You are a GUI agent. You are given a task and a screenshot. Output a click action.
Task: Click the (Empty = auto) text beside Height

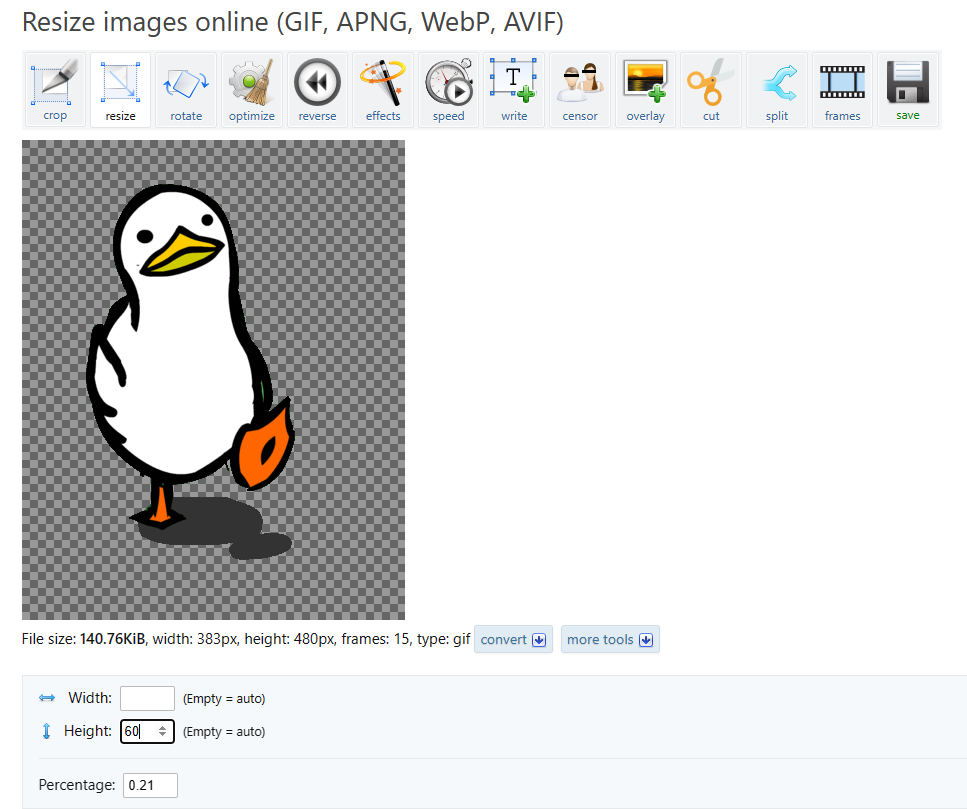(224, 732)
